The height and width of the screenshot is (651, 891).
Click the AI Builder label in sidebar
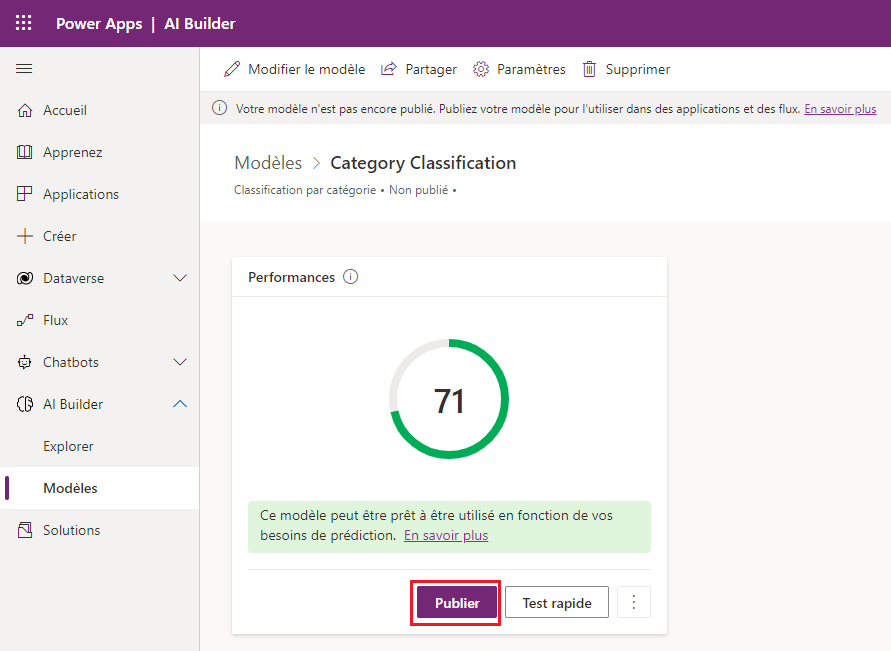coord(73,404)
